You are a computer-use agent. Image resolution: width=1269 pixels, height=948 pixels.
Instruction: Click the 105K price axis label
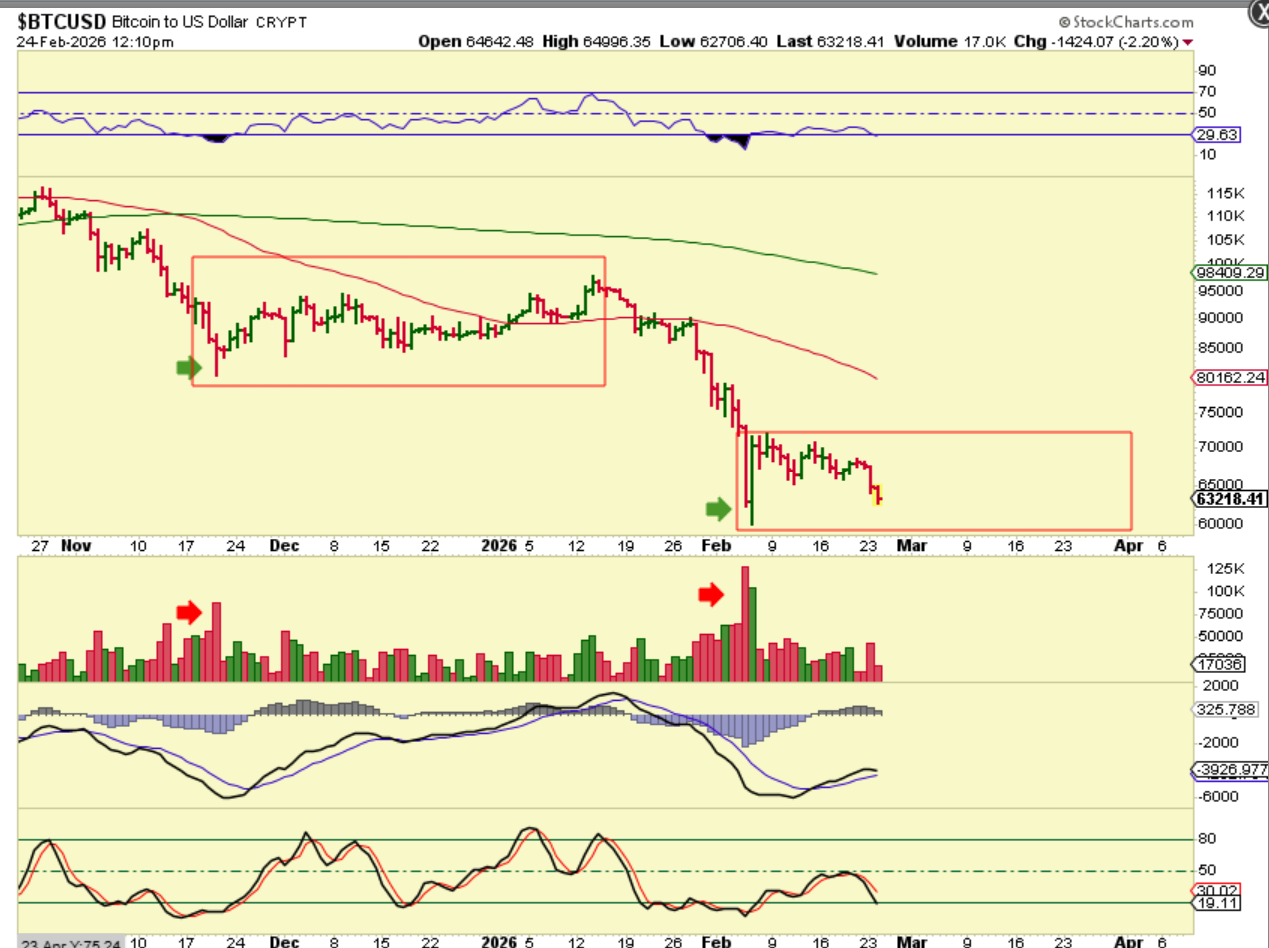point(1225,239)
